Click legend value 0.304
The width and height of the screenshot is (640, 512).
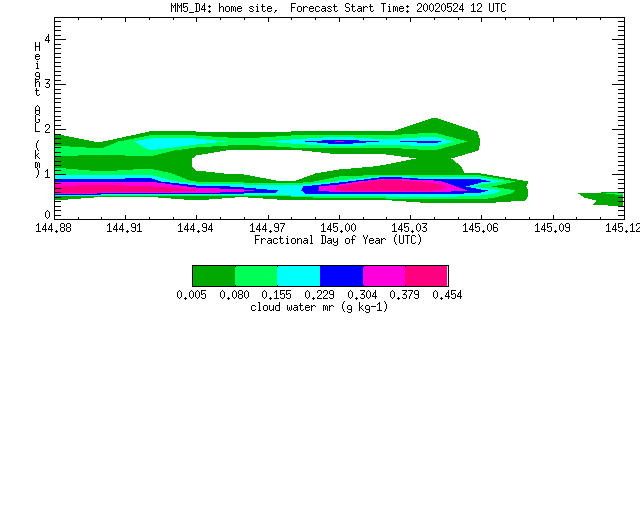[362, 295]
